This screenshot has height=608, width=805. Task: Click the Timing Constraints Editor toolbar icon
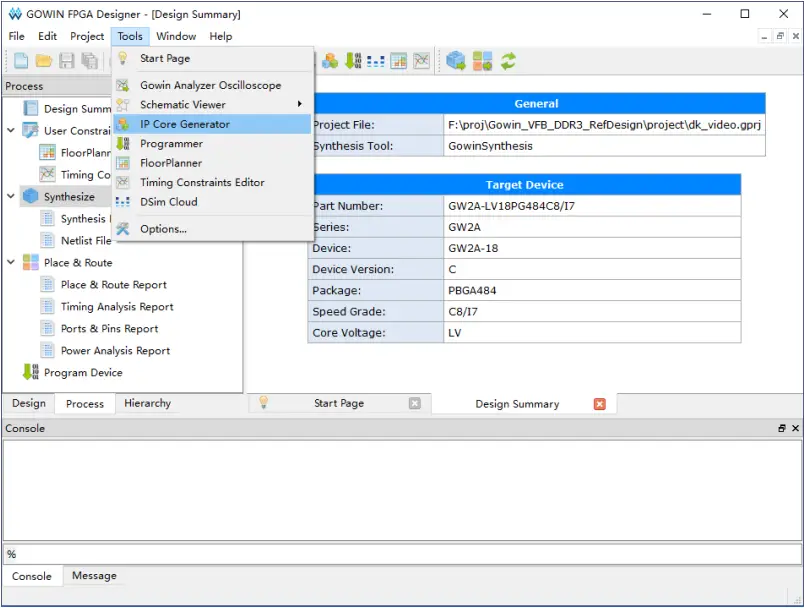point(421,61)
